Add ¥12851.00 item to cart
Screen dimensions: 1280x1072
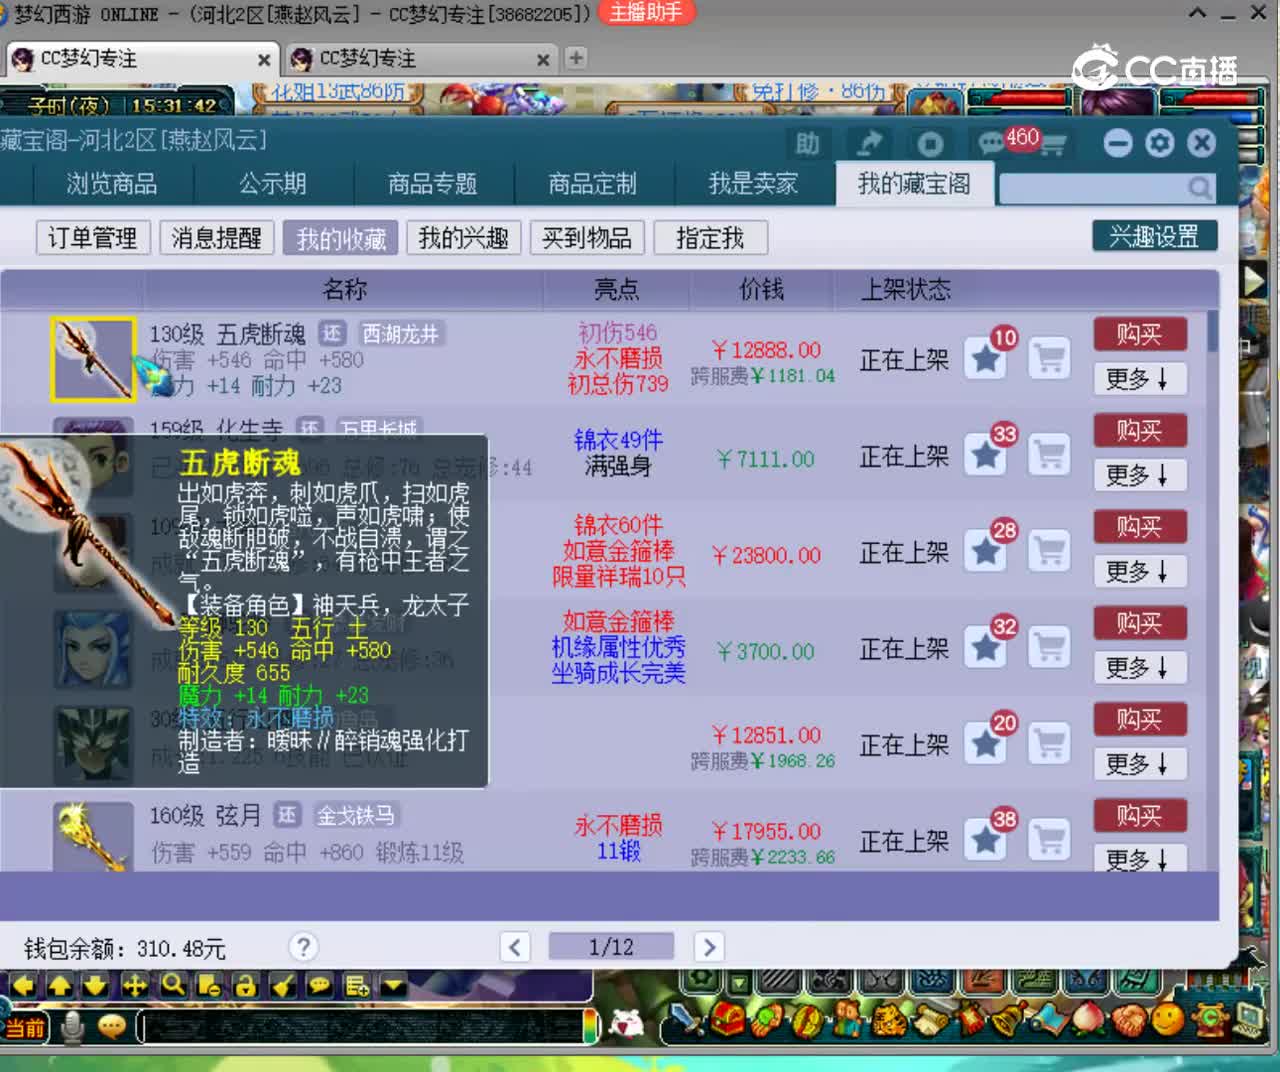click(x=1049, y=743)
